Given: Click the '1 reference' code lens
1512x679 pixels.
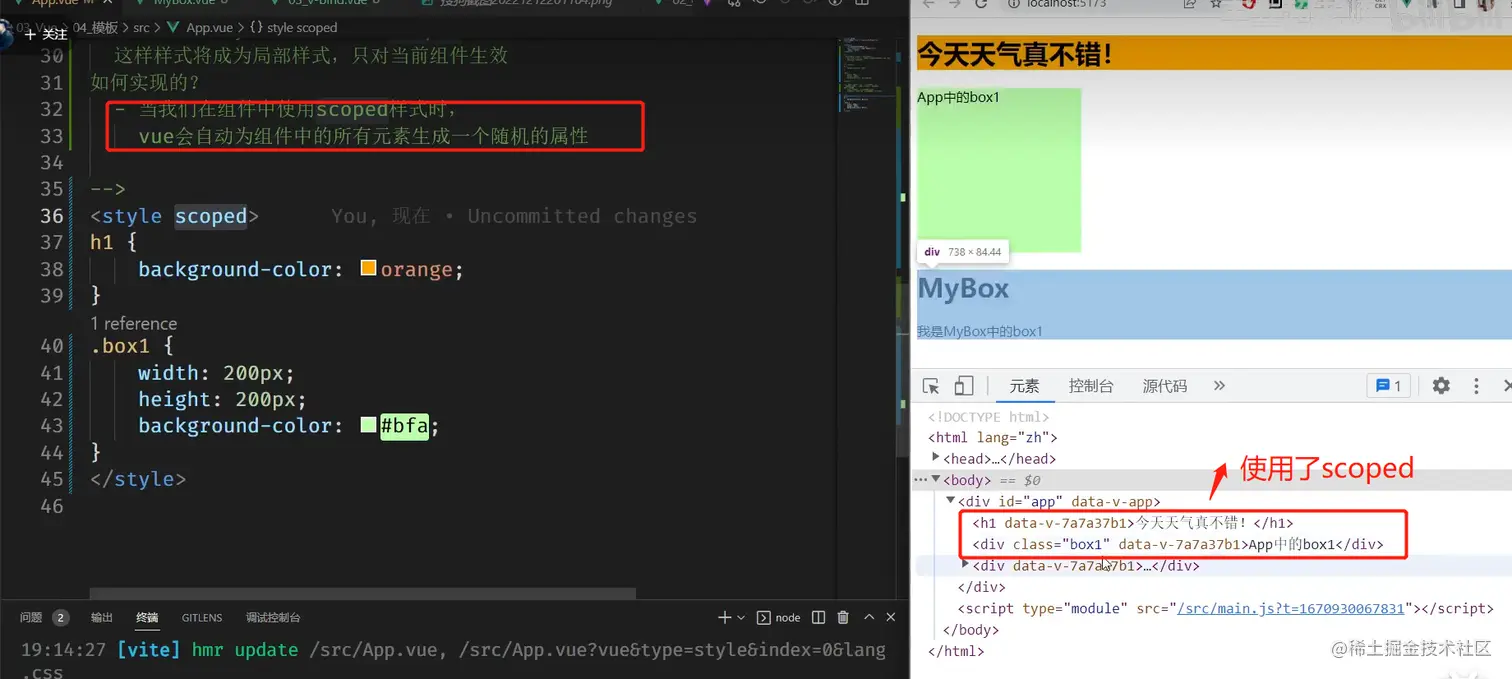Looking at the screenshot, I should [133, 323].
